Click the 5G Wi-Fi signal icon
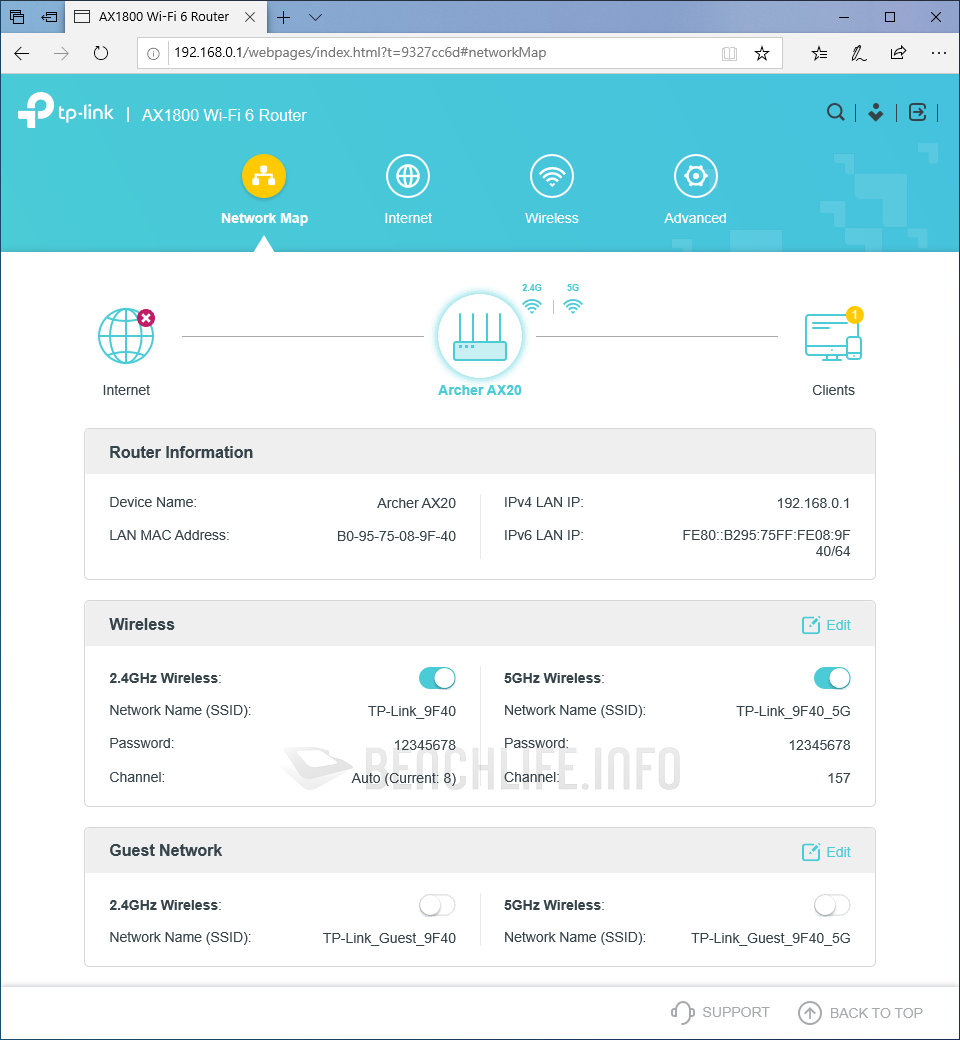This screenshot has height=1040, width=960. (573, 306)
